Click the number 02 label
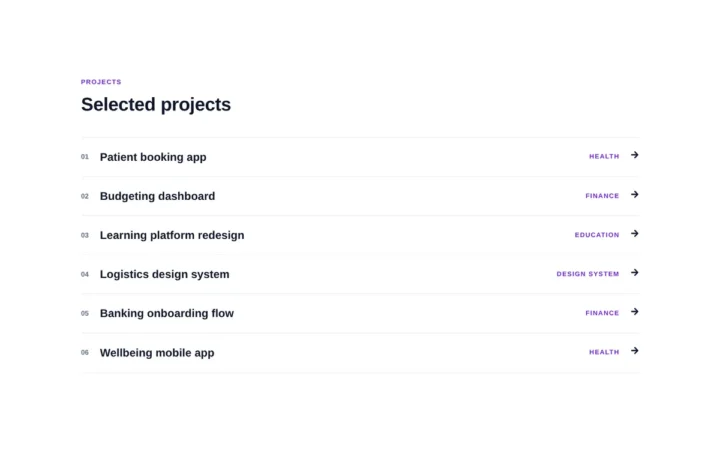Viewport: 720px width, 450px height. tap(85, 196)
